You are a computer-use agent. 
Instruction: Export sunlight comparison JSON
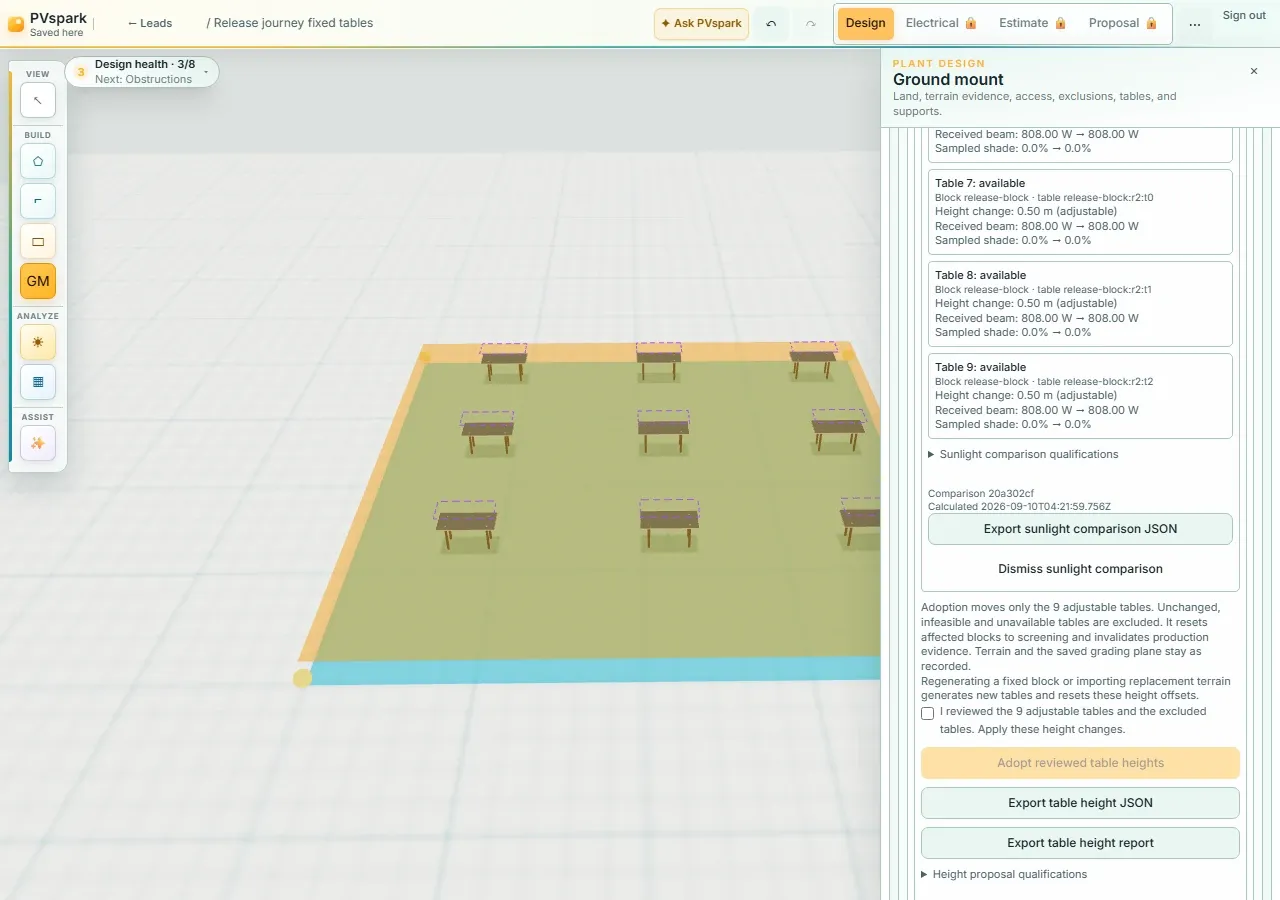coord(1080,529)
